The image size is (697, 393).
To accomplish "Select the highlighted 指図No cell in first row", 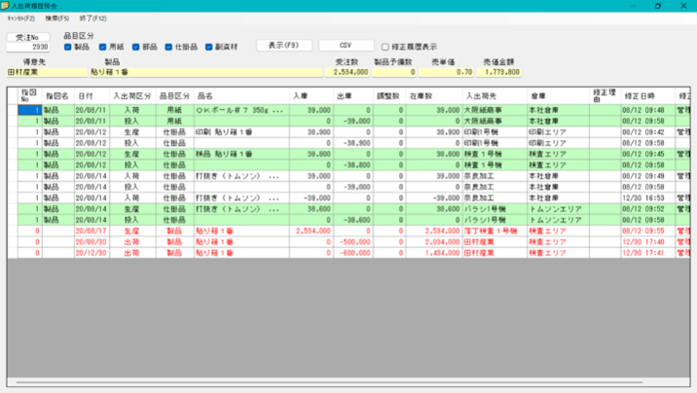I will coord(30,110).
